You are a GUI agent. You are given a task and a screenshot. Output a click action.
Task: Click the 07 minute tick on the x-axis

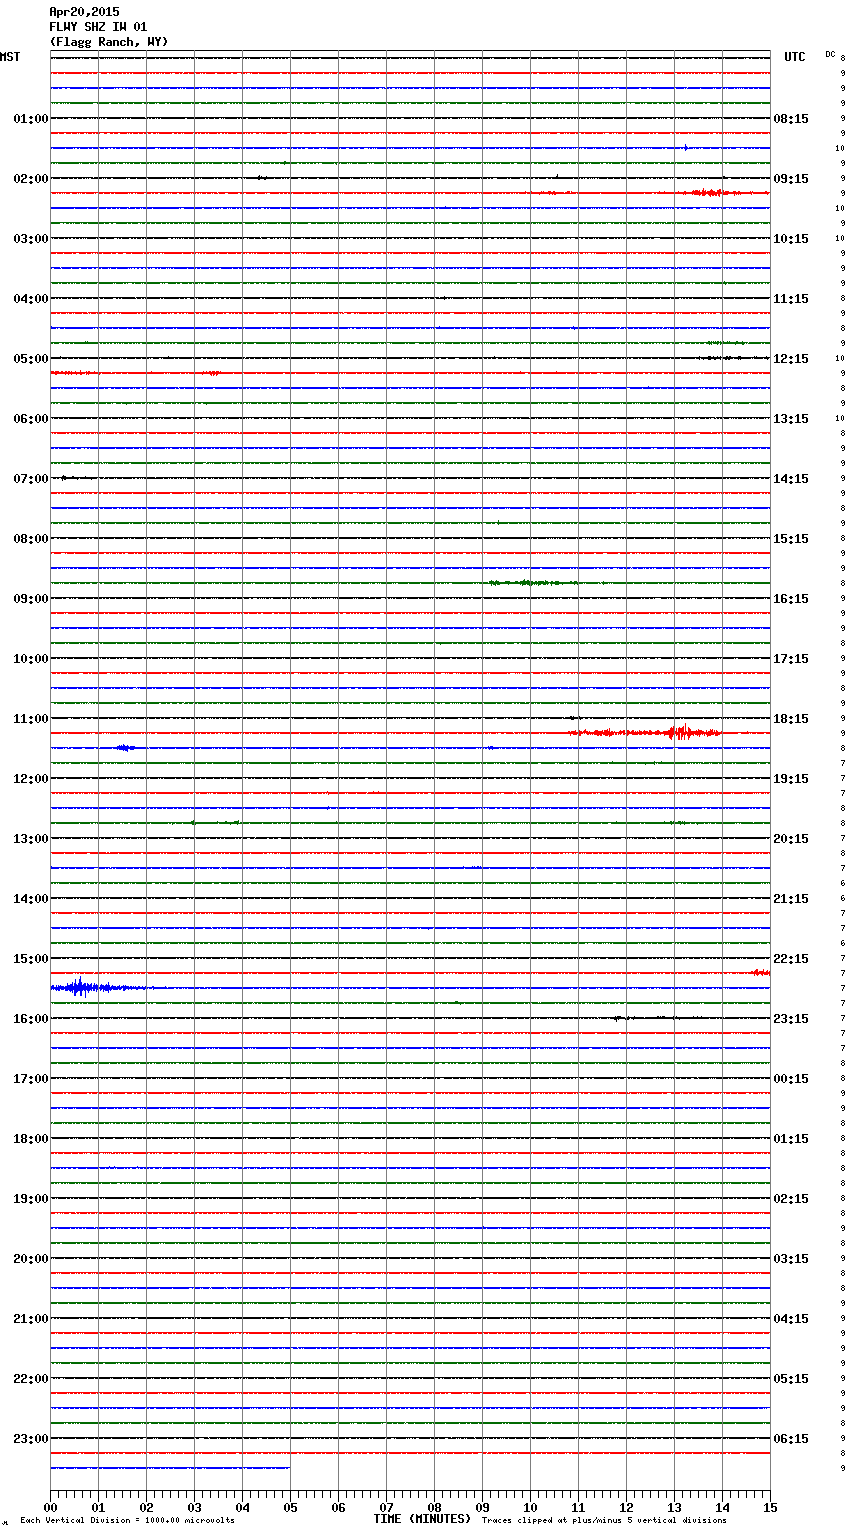(x=386, y=1507)
